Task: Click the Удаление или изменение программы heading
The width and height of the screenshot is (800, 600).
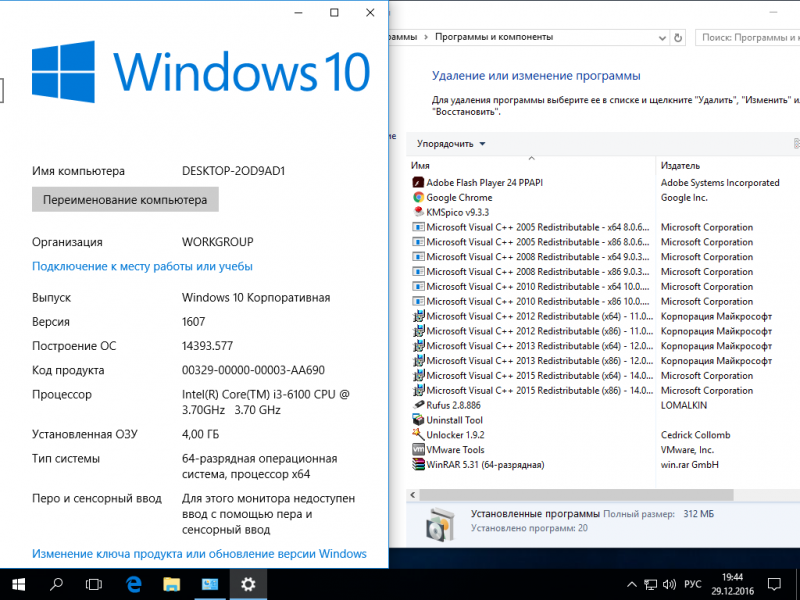Action: pos(536,76)
